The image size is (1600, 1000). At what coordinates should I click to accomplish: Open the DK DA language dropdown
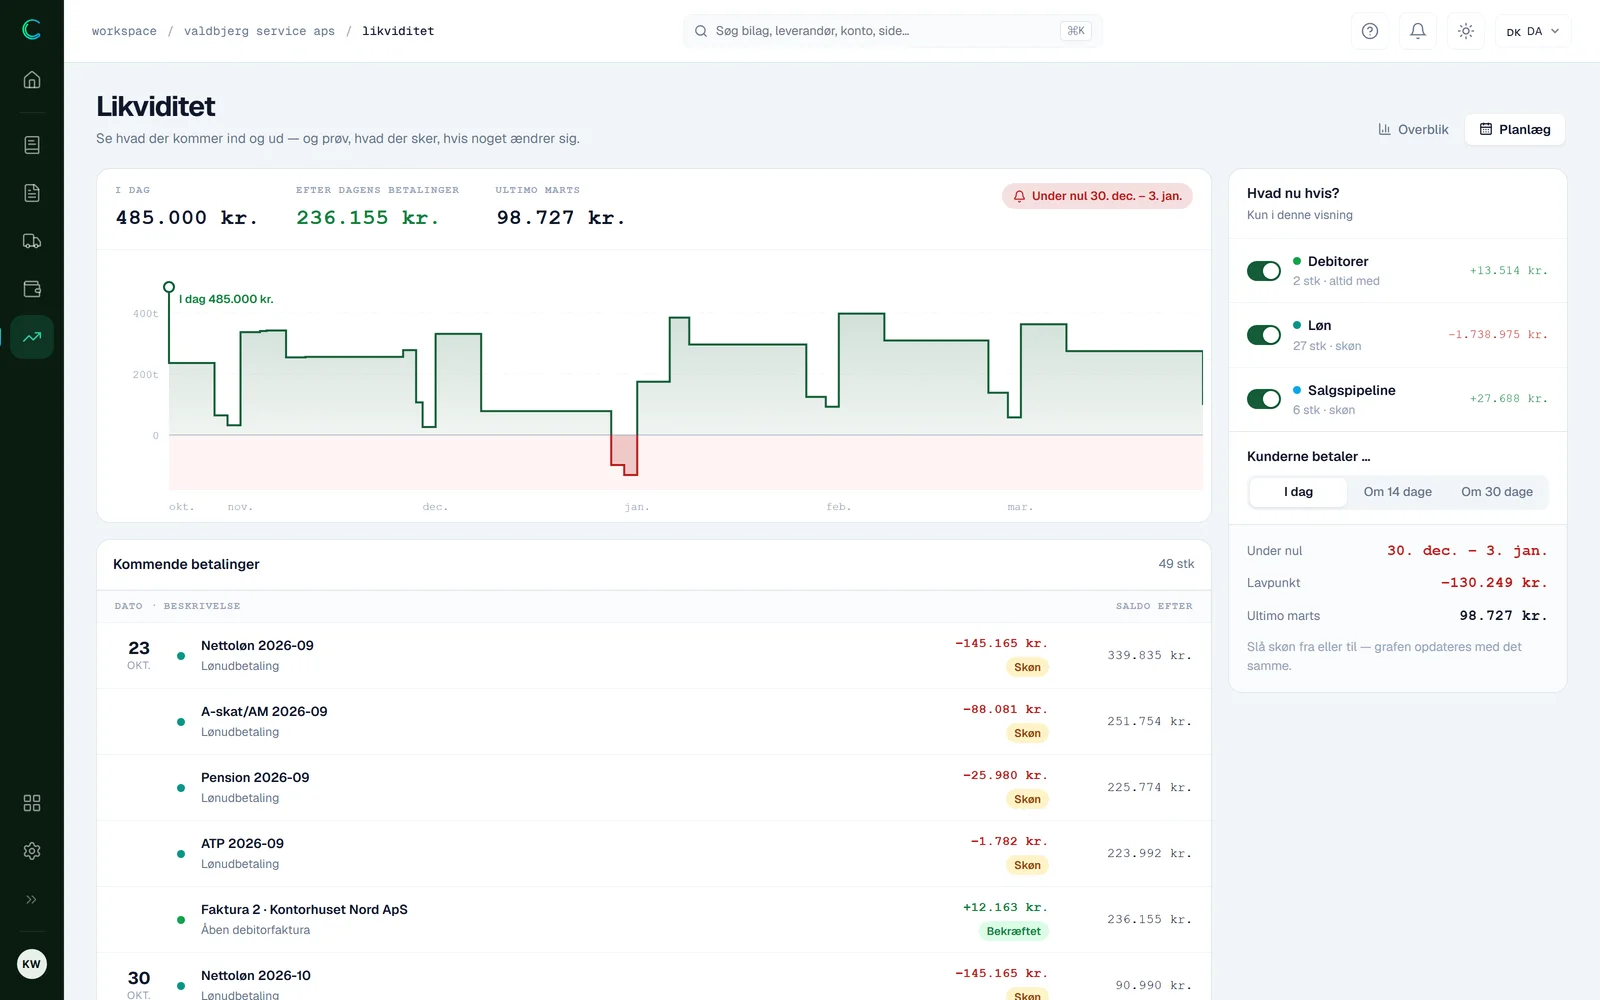pyautogui.click(x=1533, y=31)
